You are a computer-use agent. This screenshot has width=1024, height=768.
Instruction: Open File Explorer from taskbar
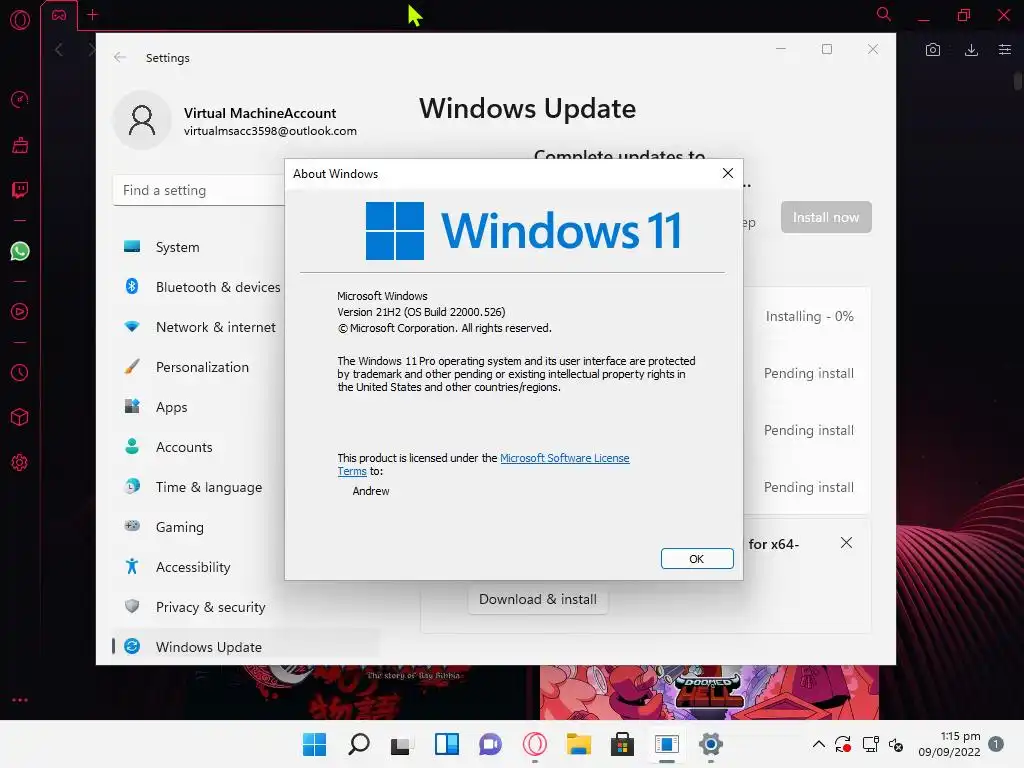pyautogui.click(x=579, y=744)
